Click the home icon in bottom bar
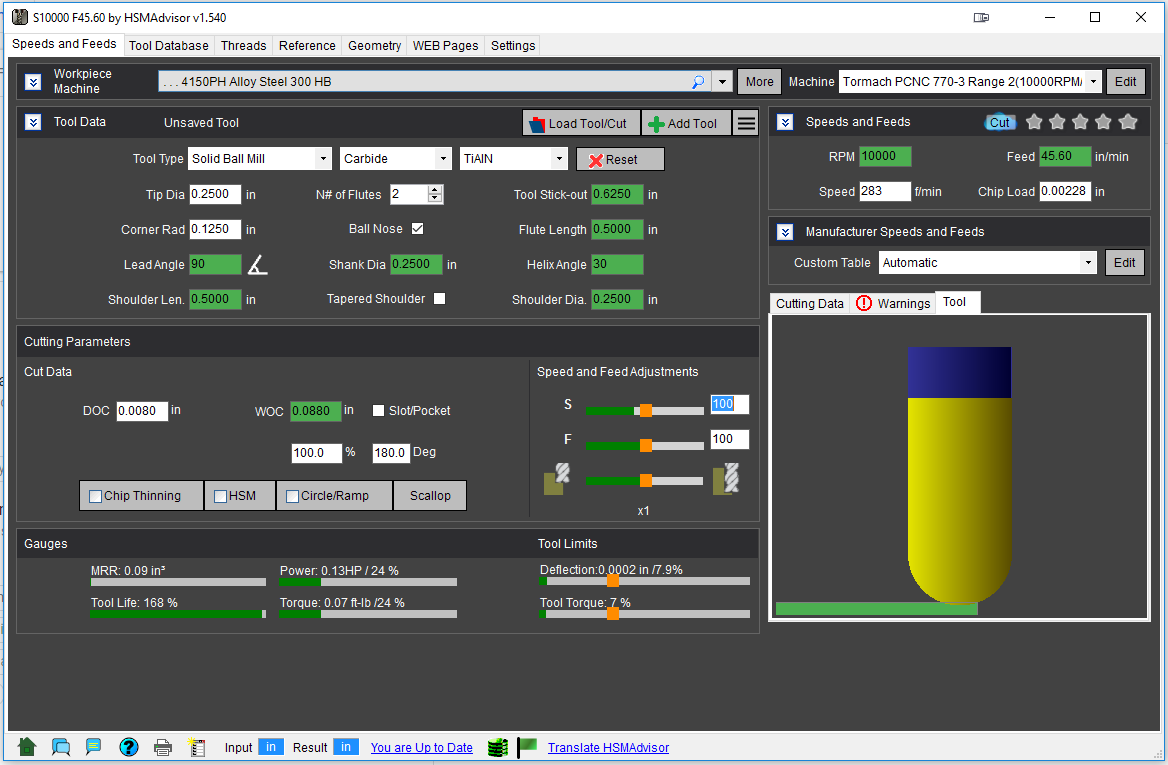The image size is (1168, 765). click(x=27, y=747)
